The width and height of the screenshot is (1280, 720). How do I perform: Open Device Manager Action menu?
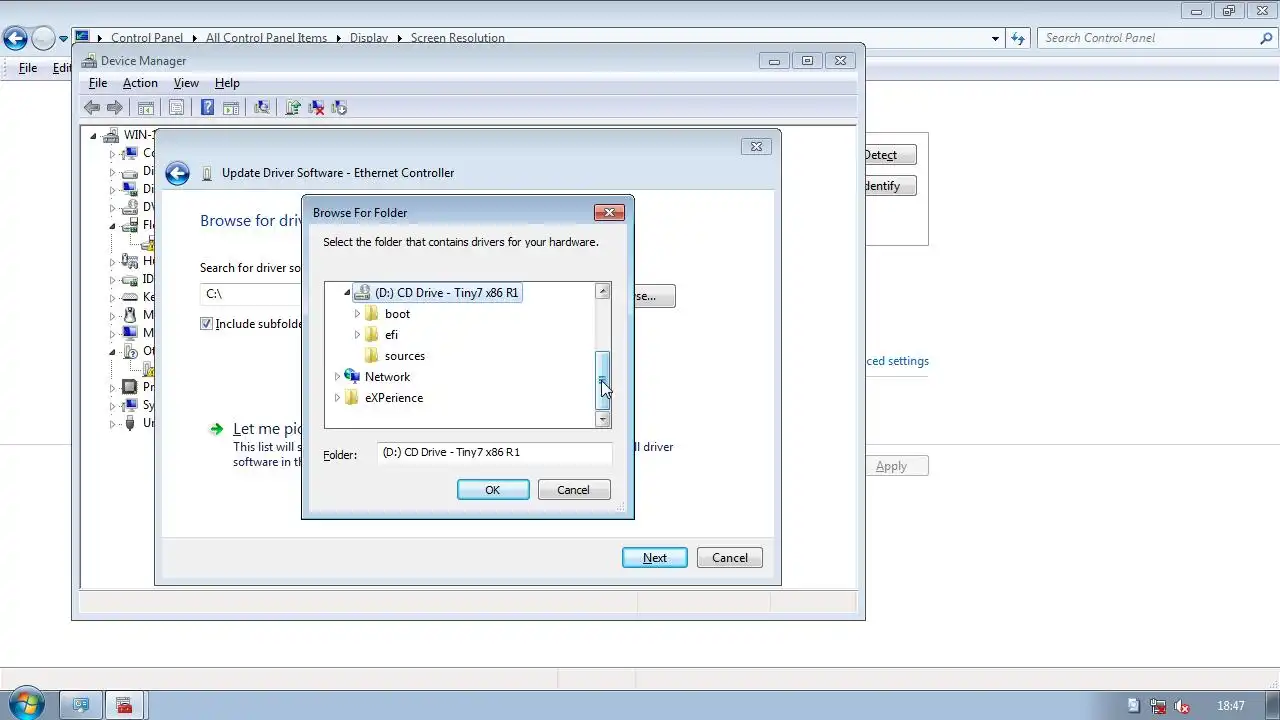click(x=140, y=83)
